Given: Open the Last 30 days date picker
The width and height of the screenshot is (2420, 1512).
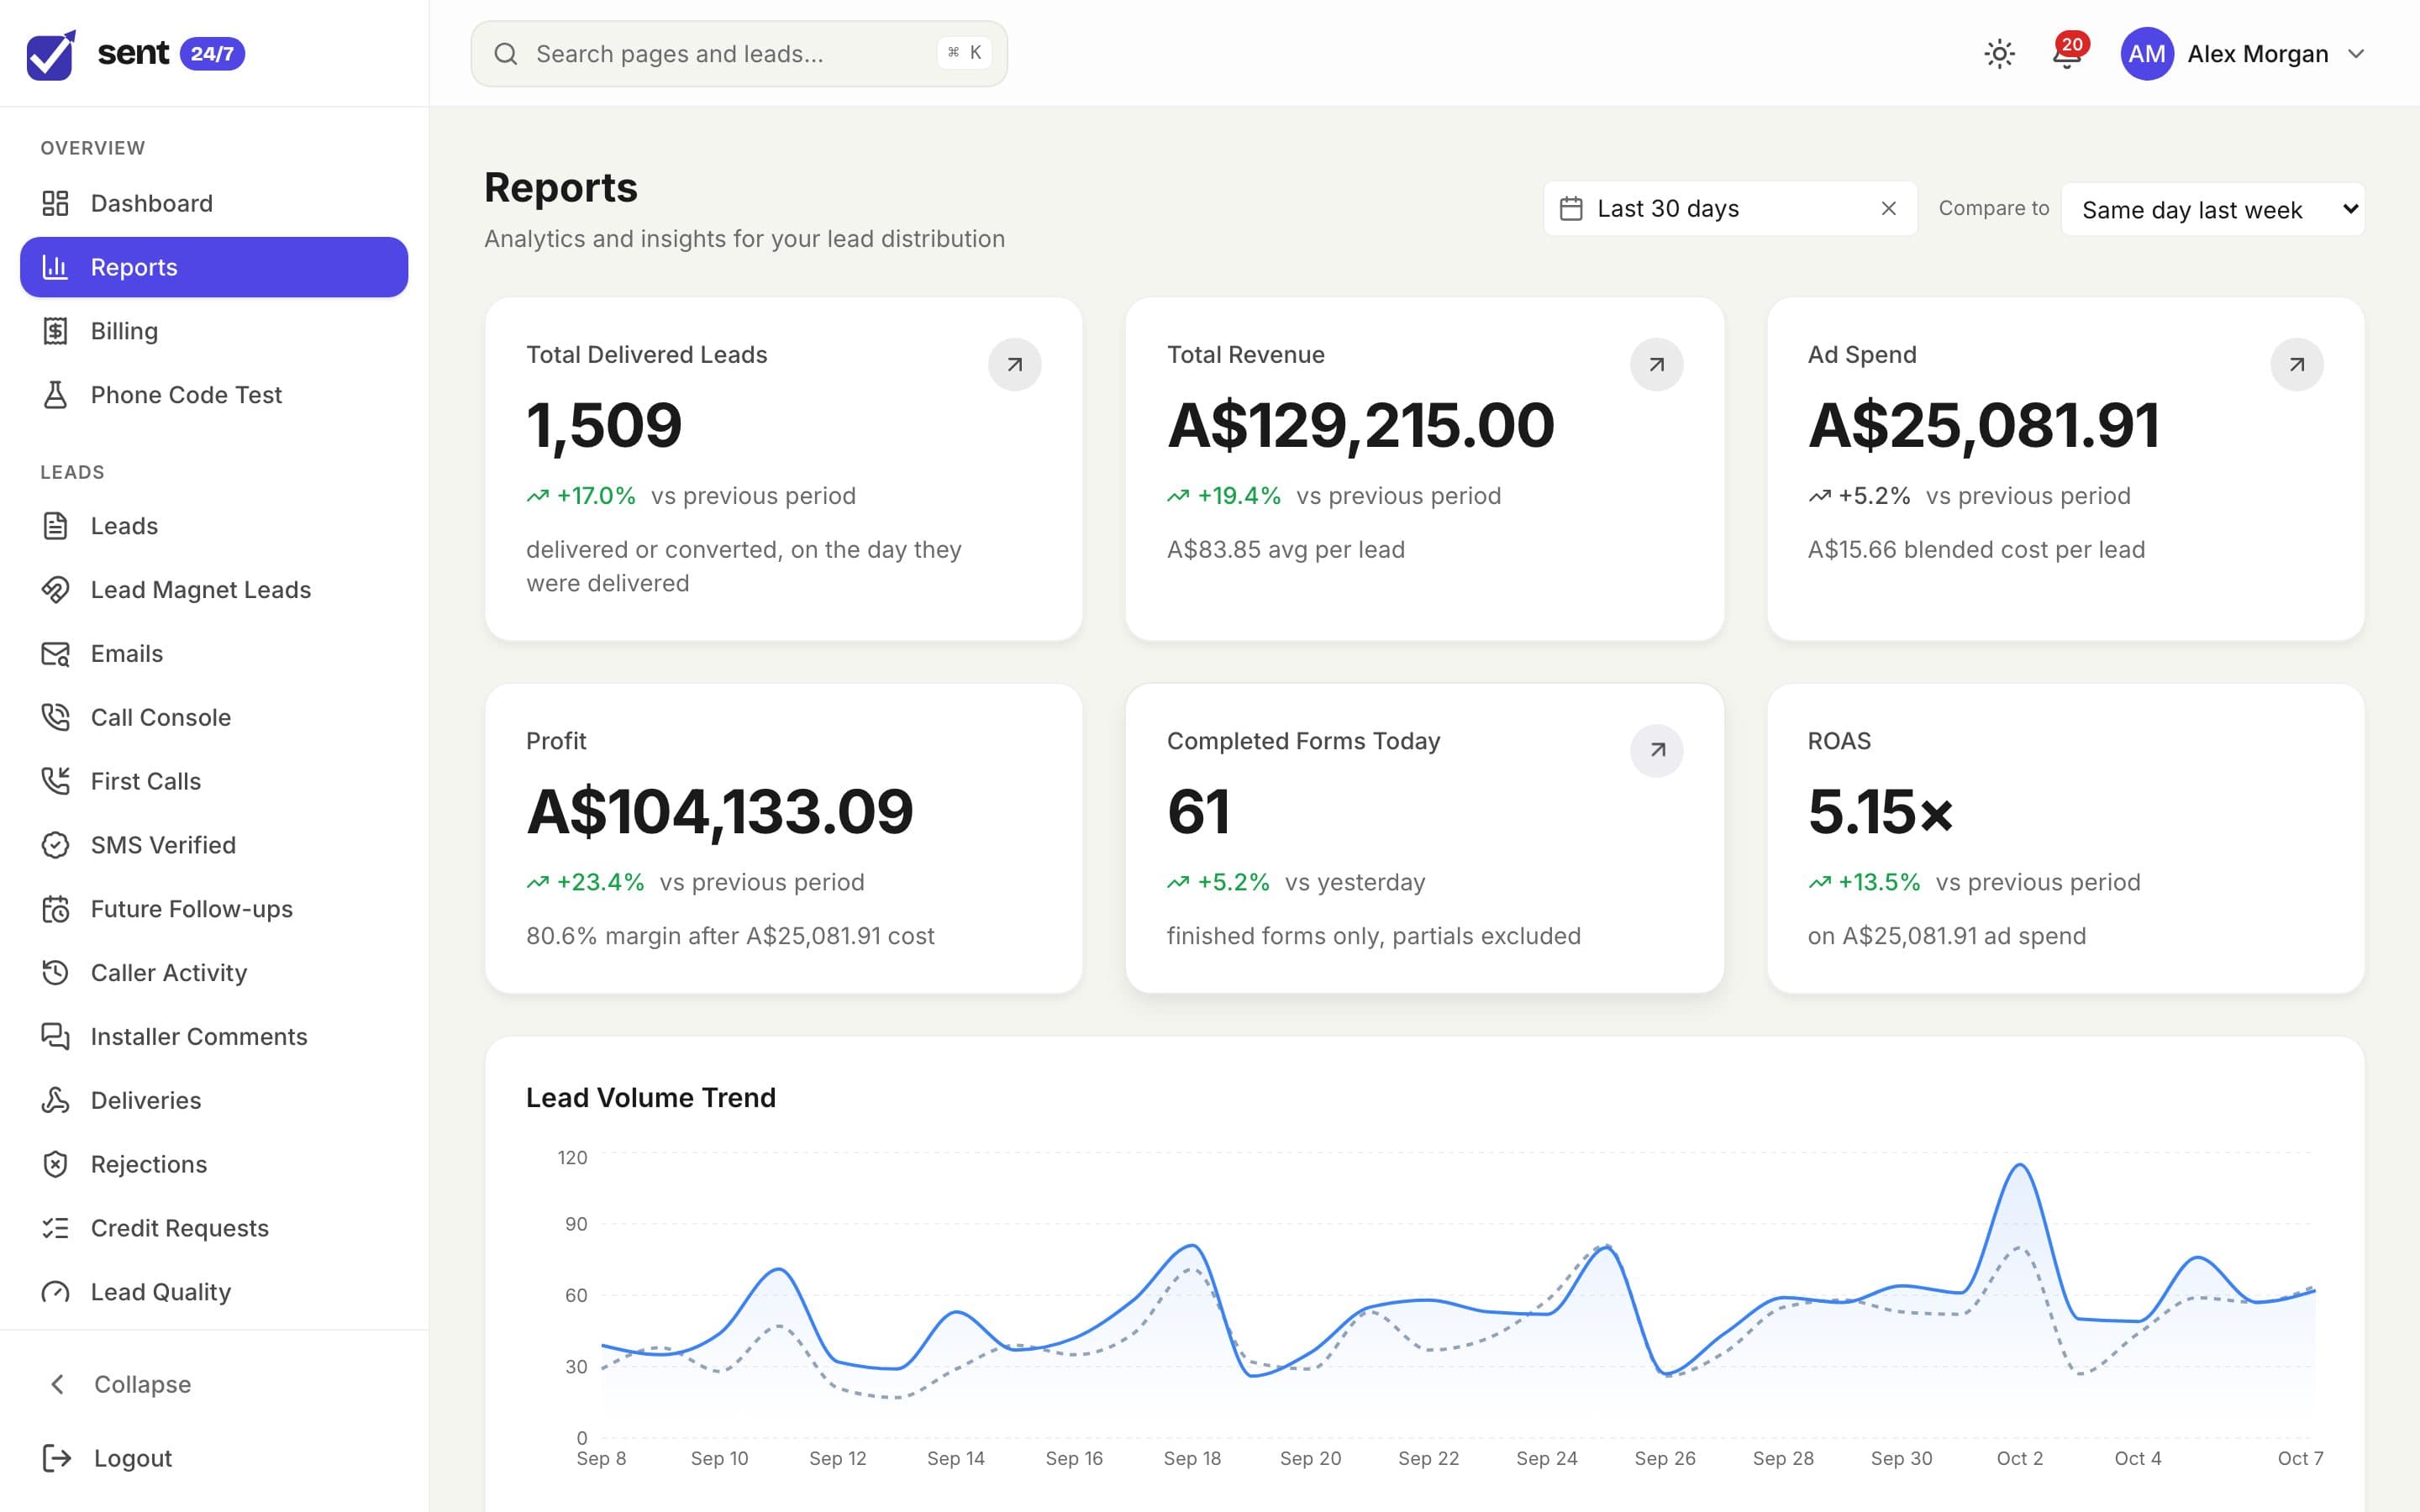Looking at the screenshot, I should (1730, 208).
